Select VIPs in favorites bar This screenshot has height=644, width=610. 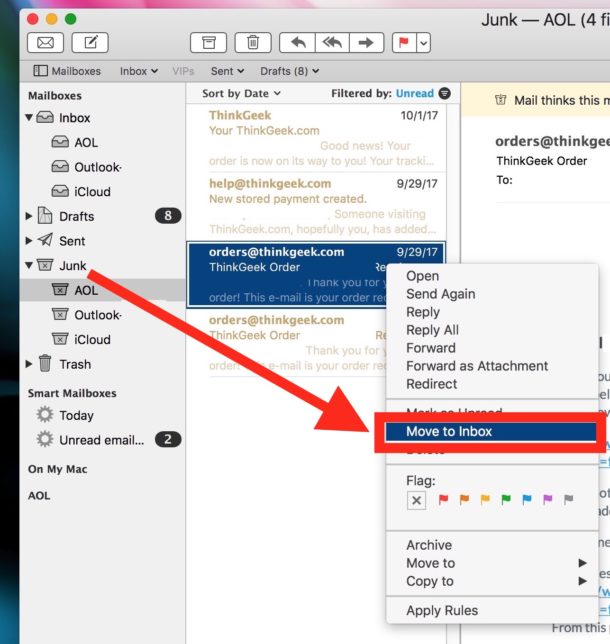point(183,71)
